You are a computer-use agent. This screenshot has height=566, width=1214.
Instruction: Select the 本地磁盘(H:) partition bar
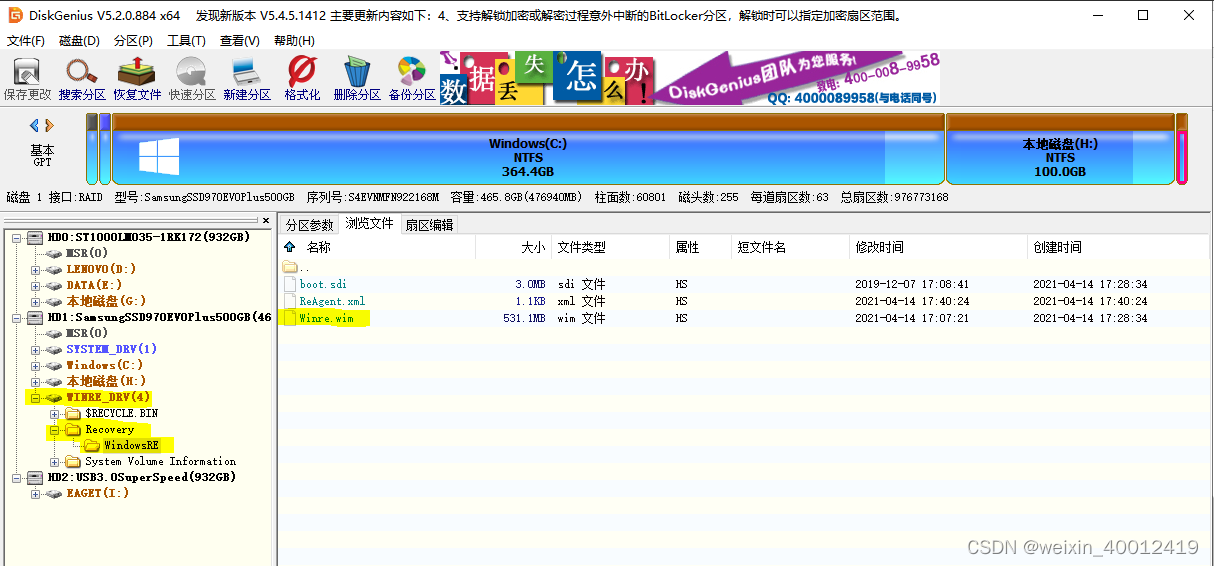pos(1060,149)
